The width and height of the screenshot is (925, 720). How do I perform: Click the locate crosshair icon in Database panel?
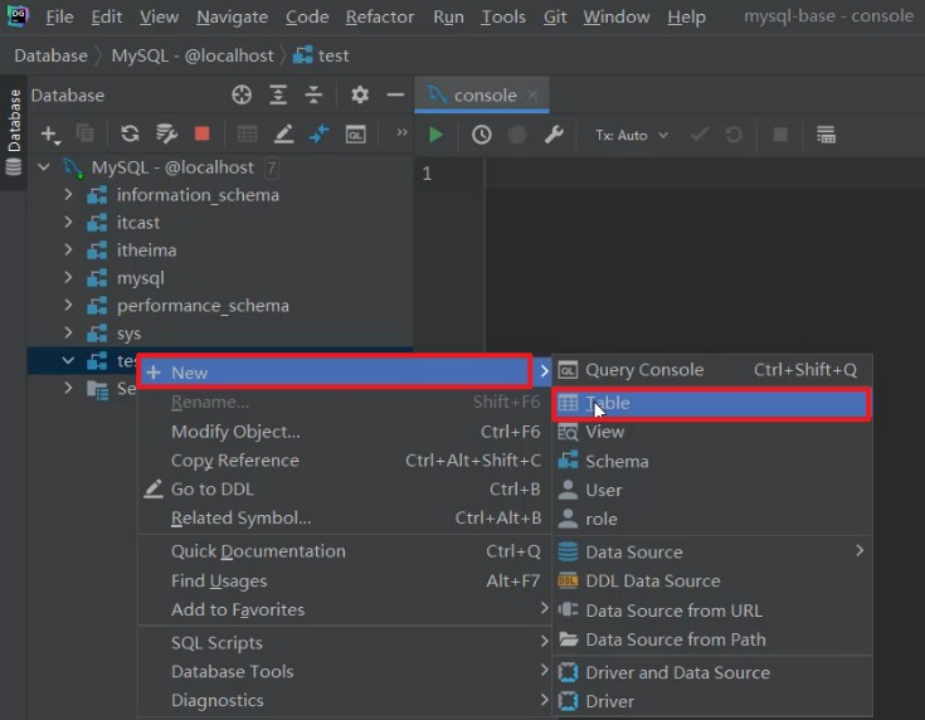(242, 94)
